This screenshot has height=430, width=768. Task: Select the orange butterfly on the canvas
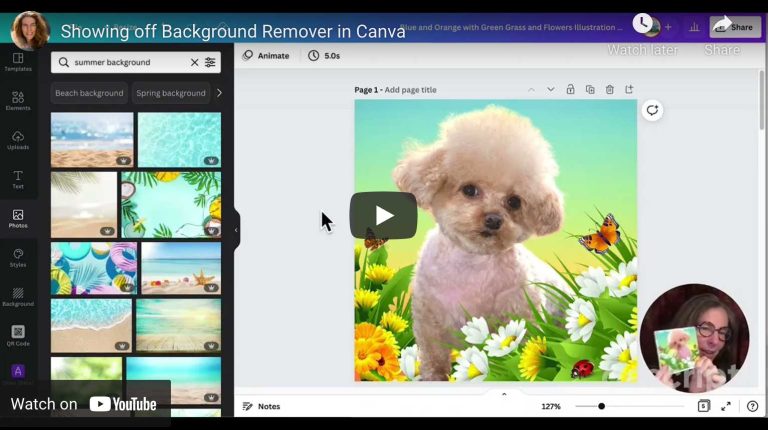coord(601,235)
